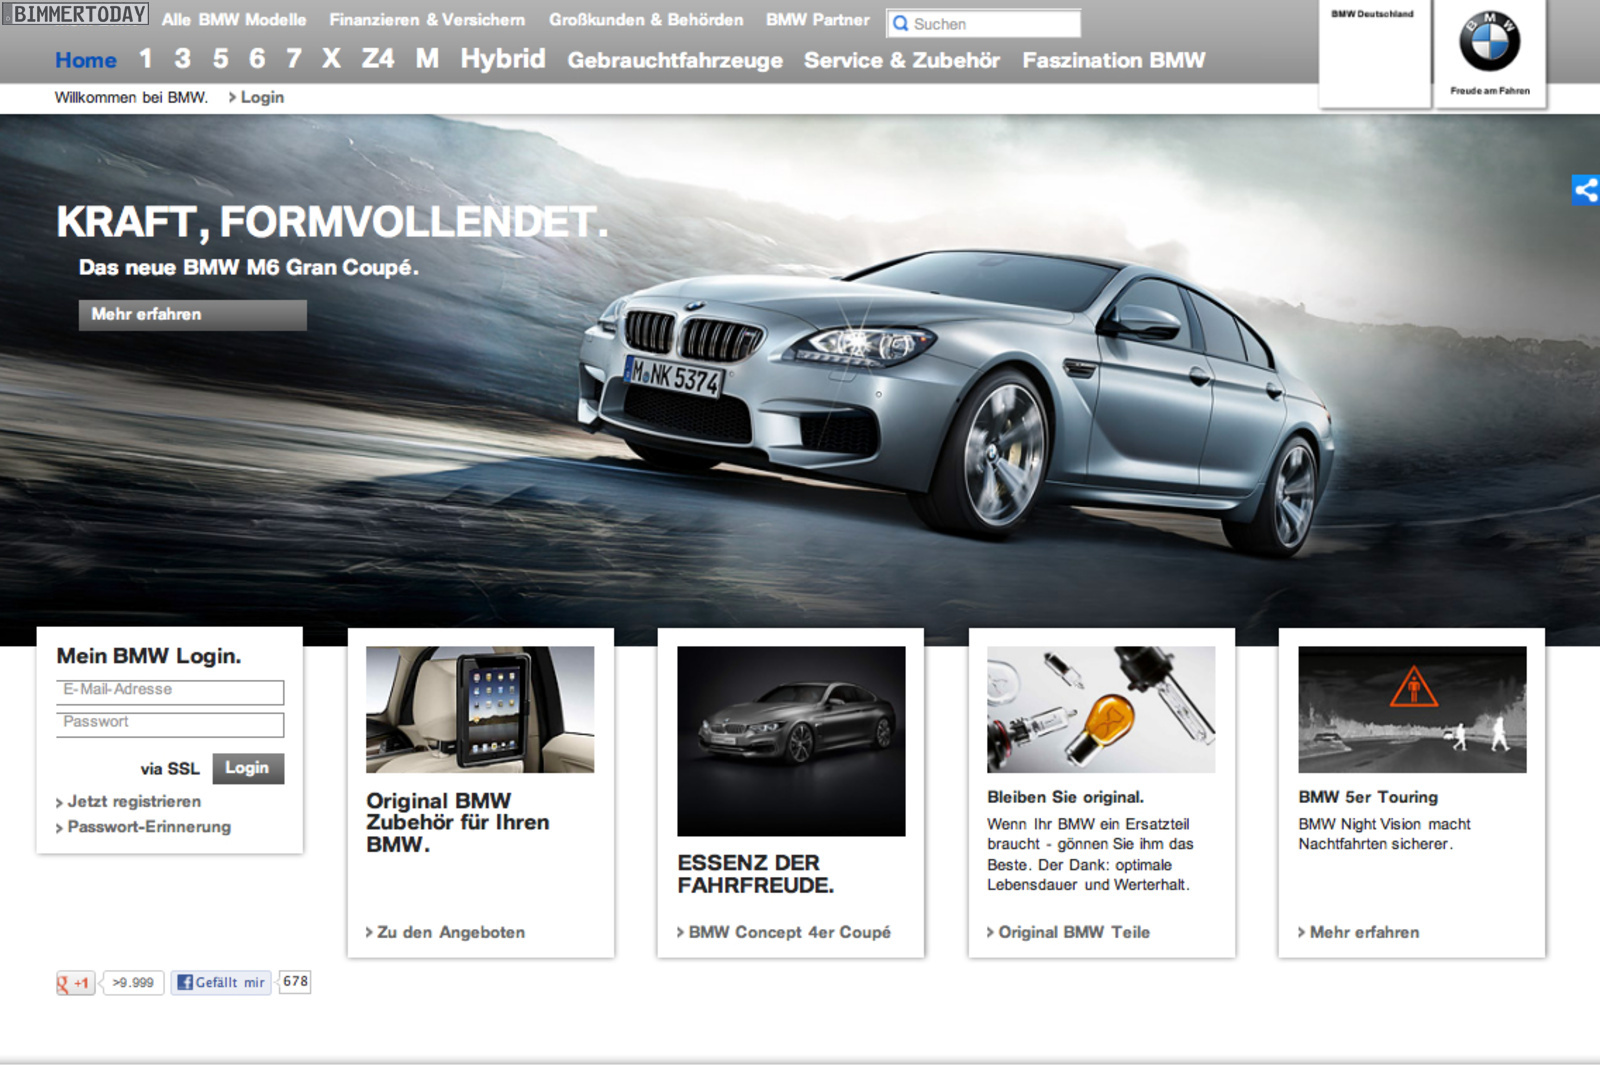Open the Hybrid models menu
This screenshot has width=1600, height=1066.
click(x=503, y=60)
